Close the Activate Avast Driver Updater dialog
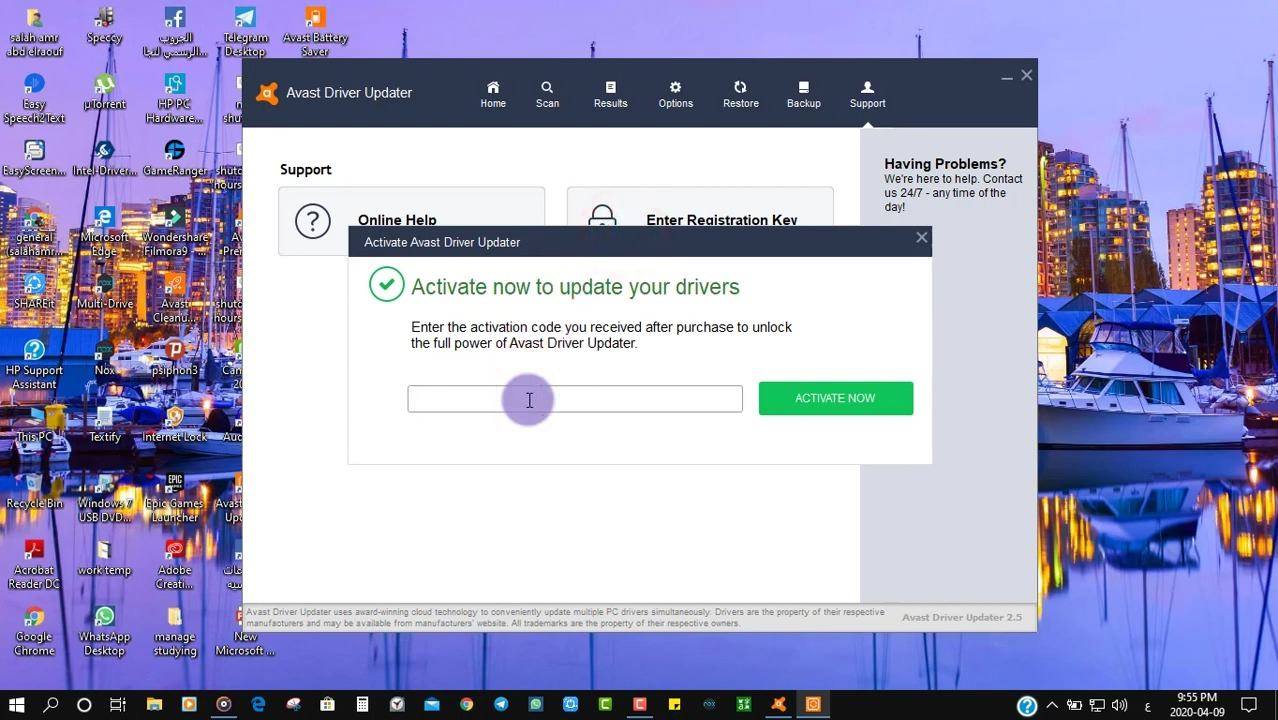 click(x=921, y=238)
